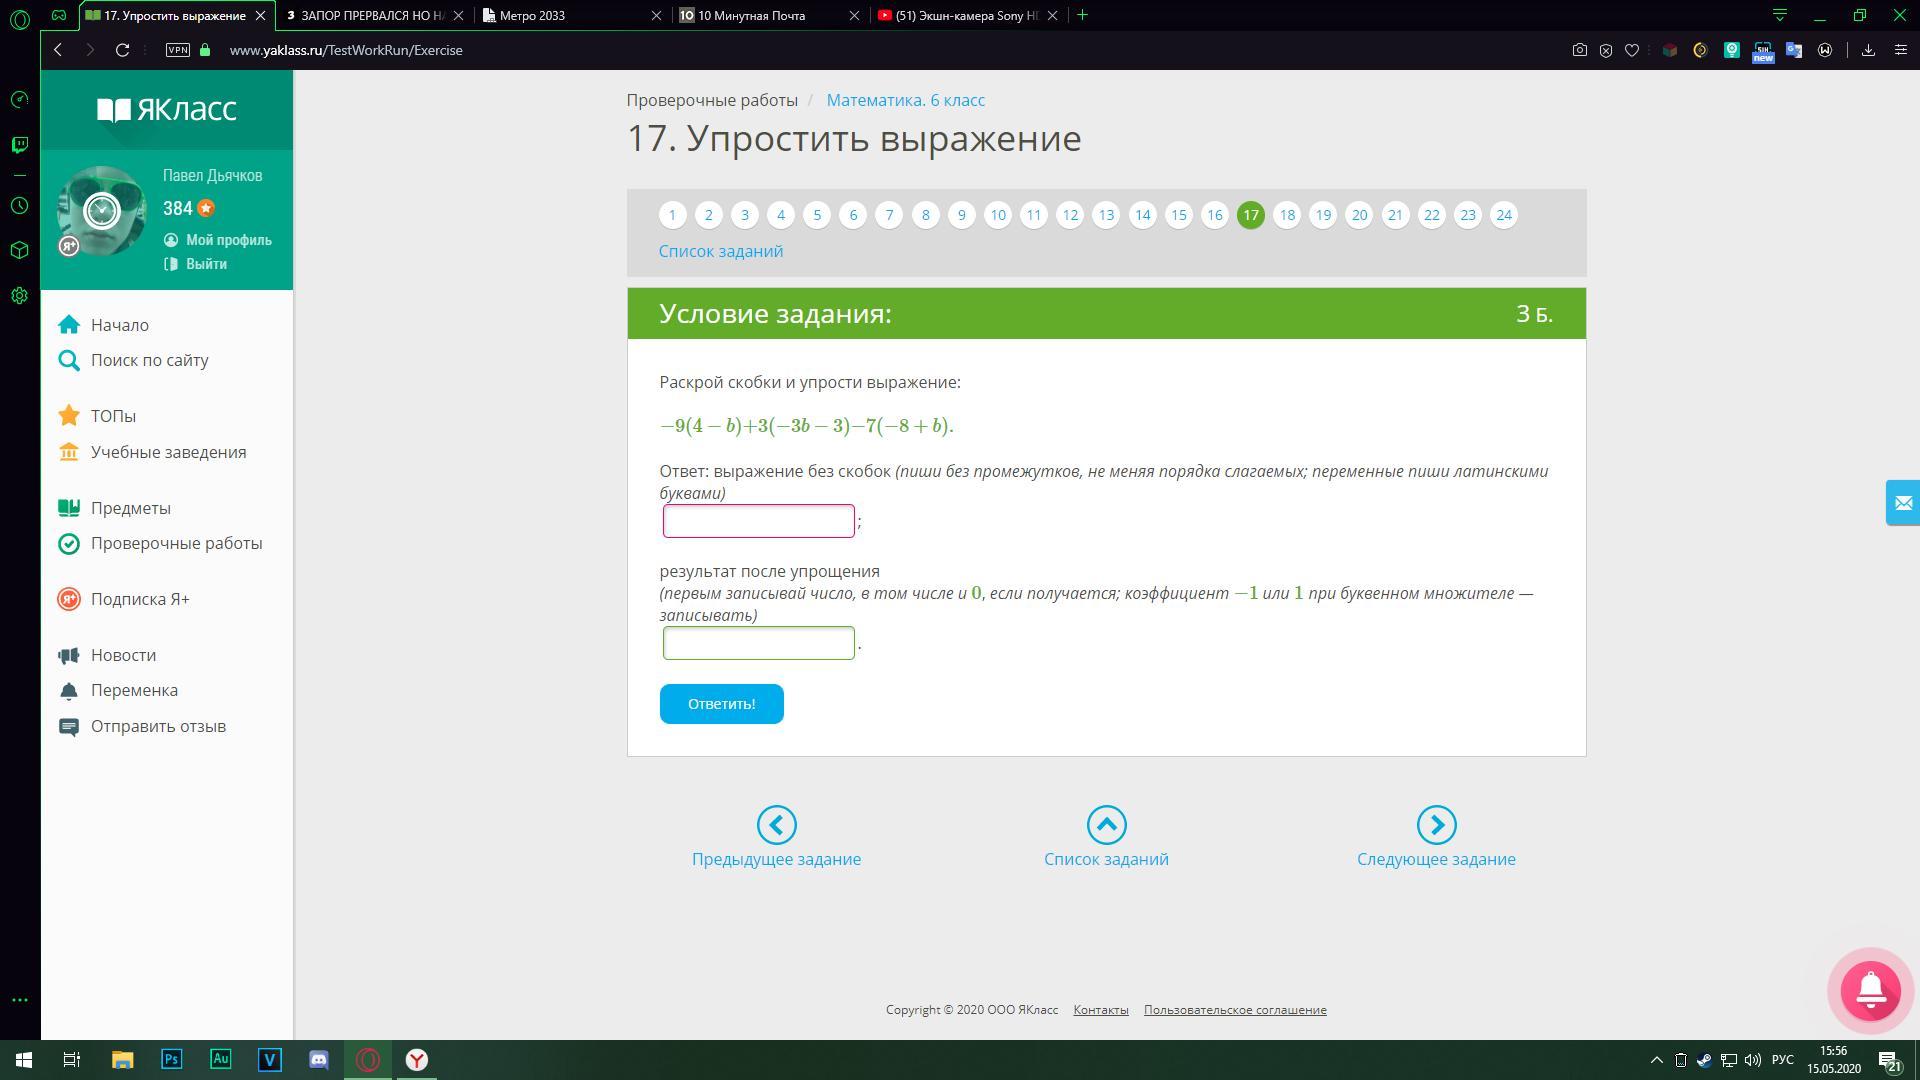The width and height of the screenshot is (1920, 1080).
Task: Open File Explorer from the taskbar
Action: coord(122,1060)
